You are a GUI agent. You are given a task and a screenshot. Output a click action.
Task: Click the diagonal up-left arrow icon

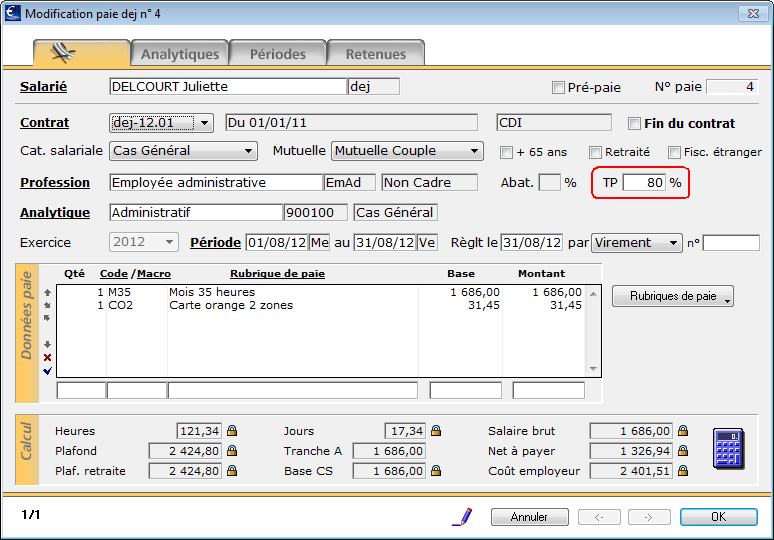pos(47,318)
